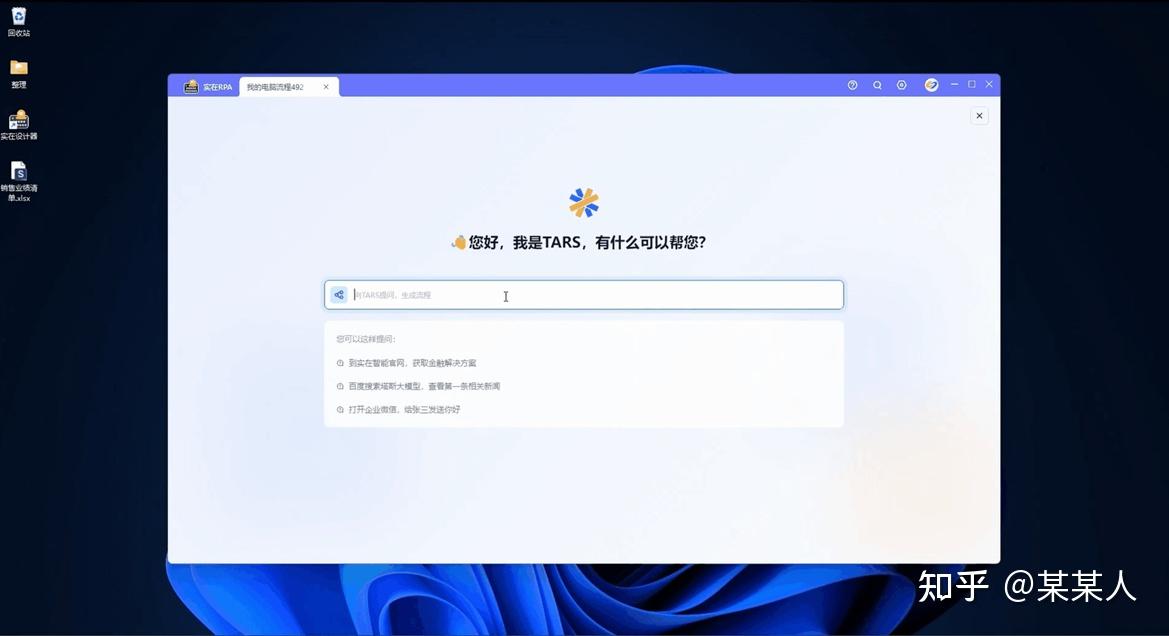Open the 整理 folder on the desktop
The width and height of the screenshot is (1169, 636).
coord(19,68)
